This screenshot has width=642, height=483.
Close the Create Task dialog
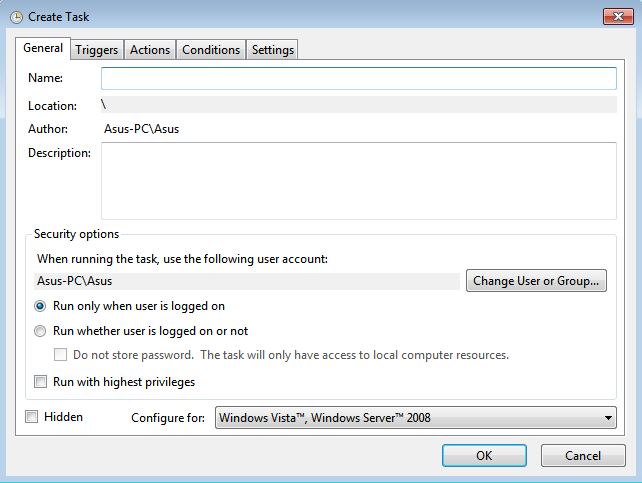click(x=618, y=16)
